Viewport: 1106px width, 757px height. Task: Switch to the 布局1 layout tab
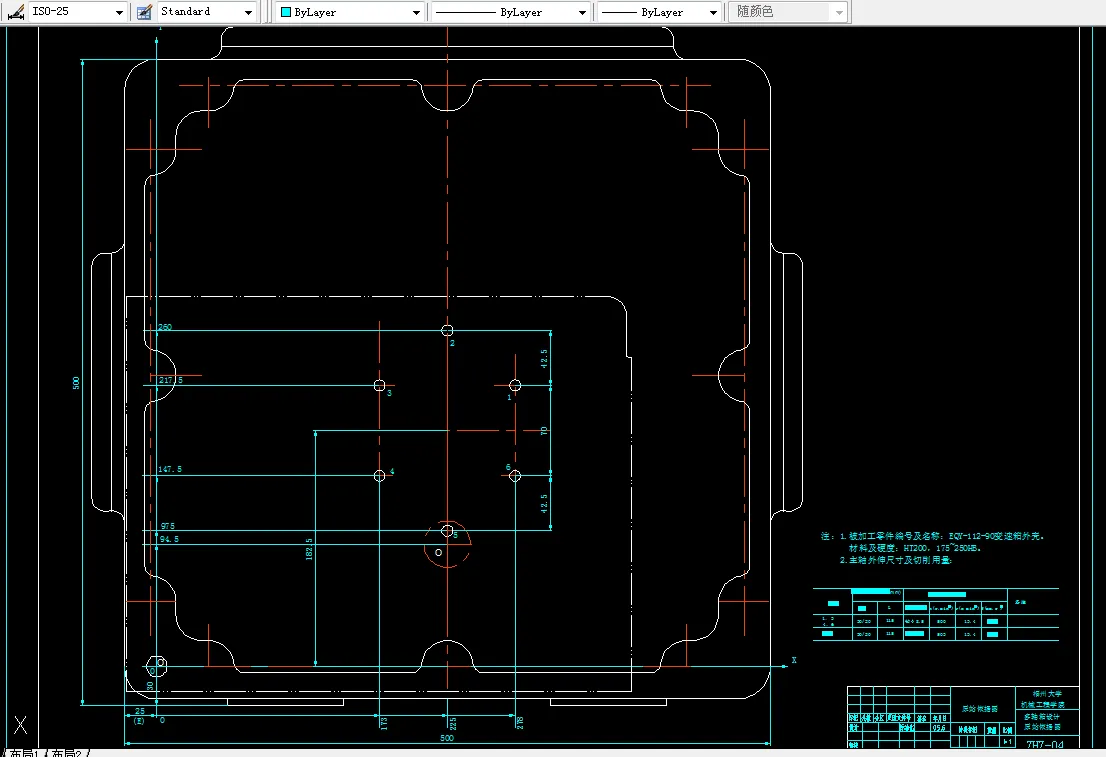pyautogui.click(x=25, y=753)
